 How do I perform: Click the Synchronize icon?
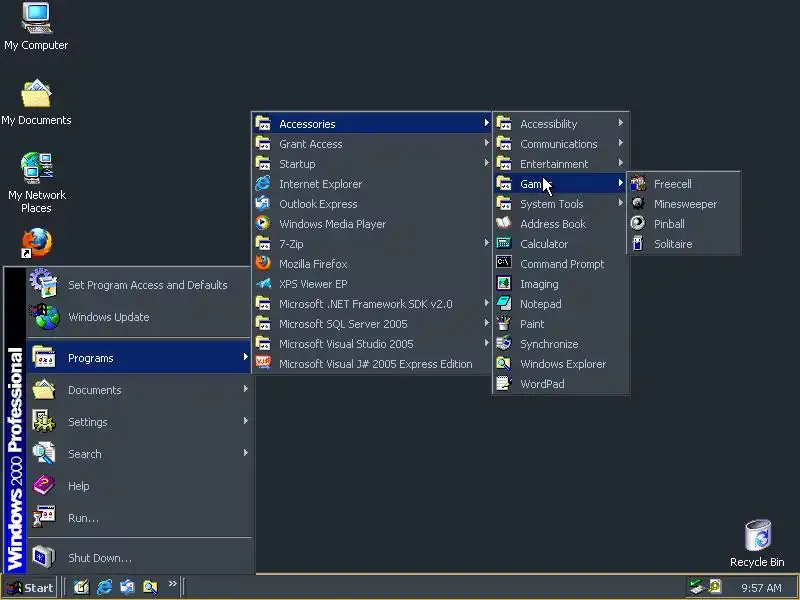click(x=504, y=343)
